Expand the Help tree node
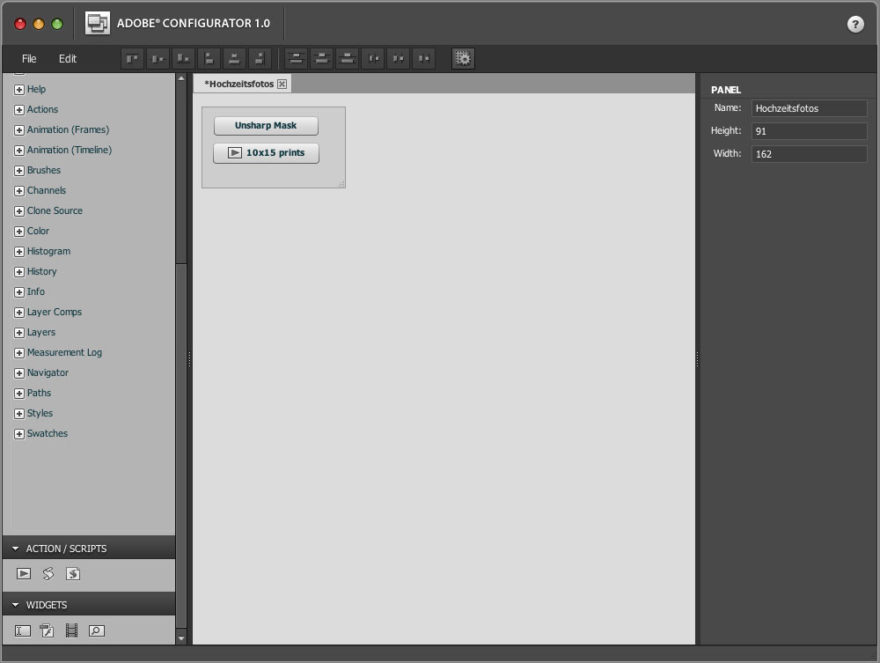The height and width of the screenshot is (663, 880). click(19, 89)
